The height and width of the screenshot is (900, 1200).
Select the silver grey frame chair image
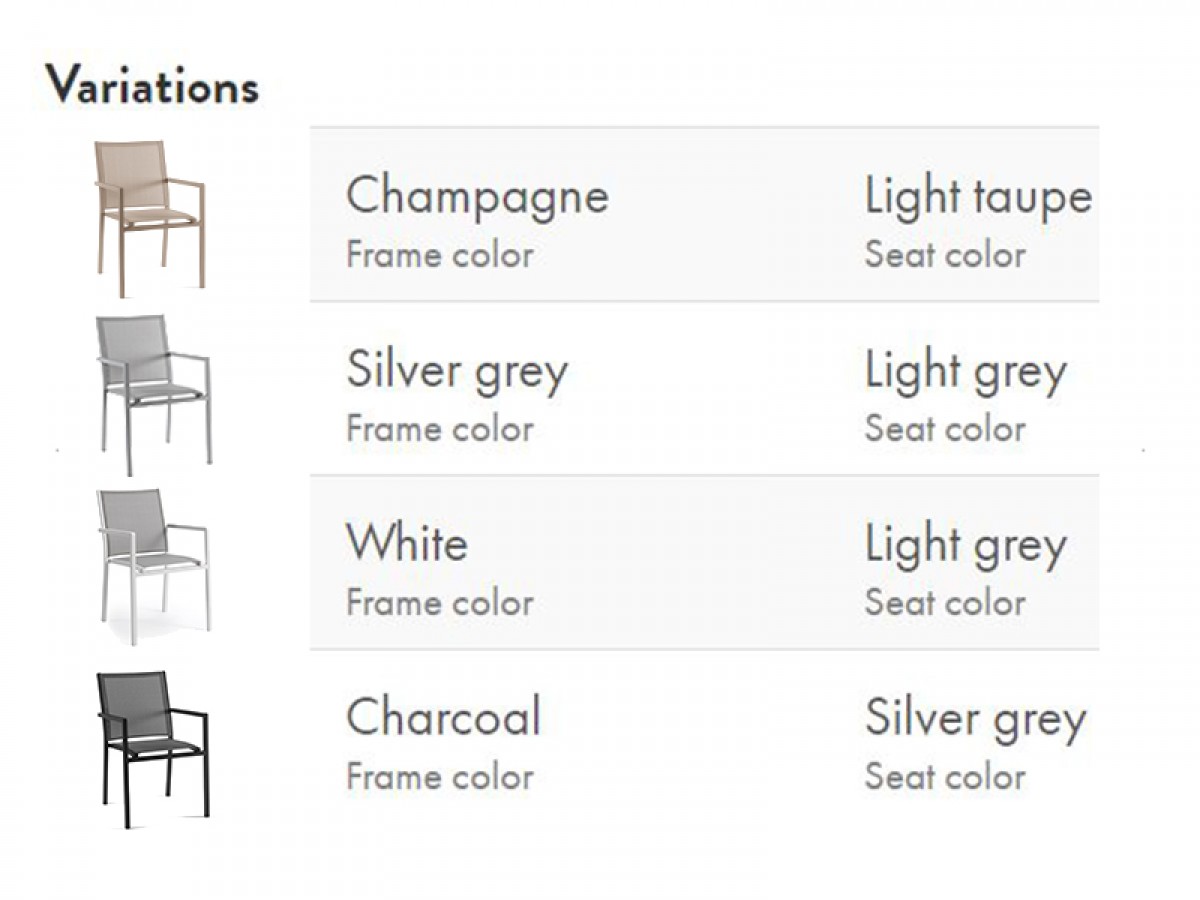coord(153,394)
